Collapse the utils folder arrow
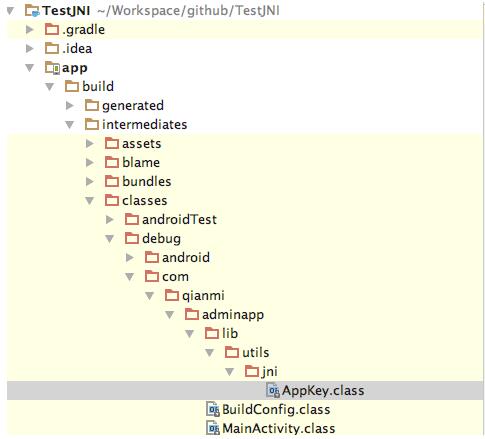485x439 pixels. 210,353
